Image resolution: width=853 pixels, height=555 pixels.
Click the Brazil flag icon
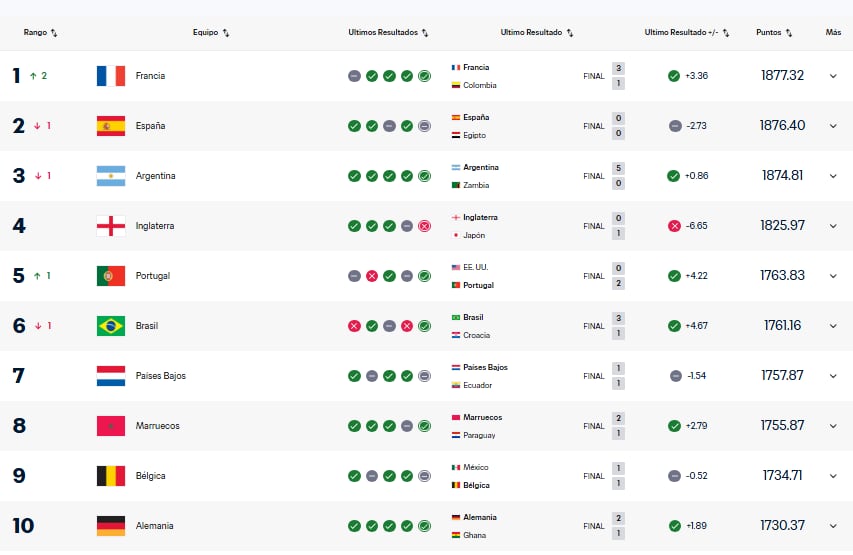pyautogui.click(x=110, y=326)
